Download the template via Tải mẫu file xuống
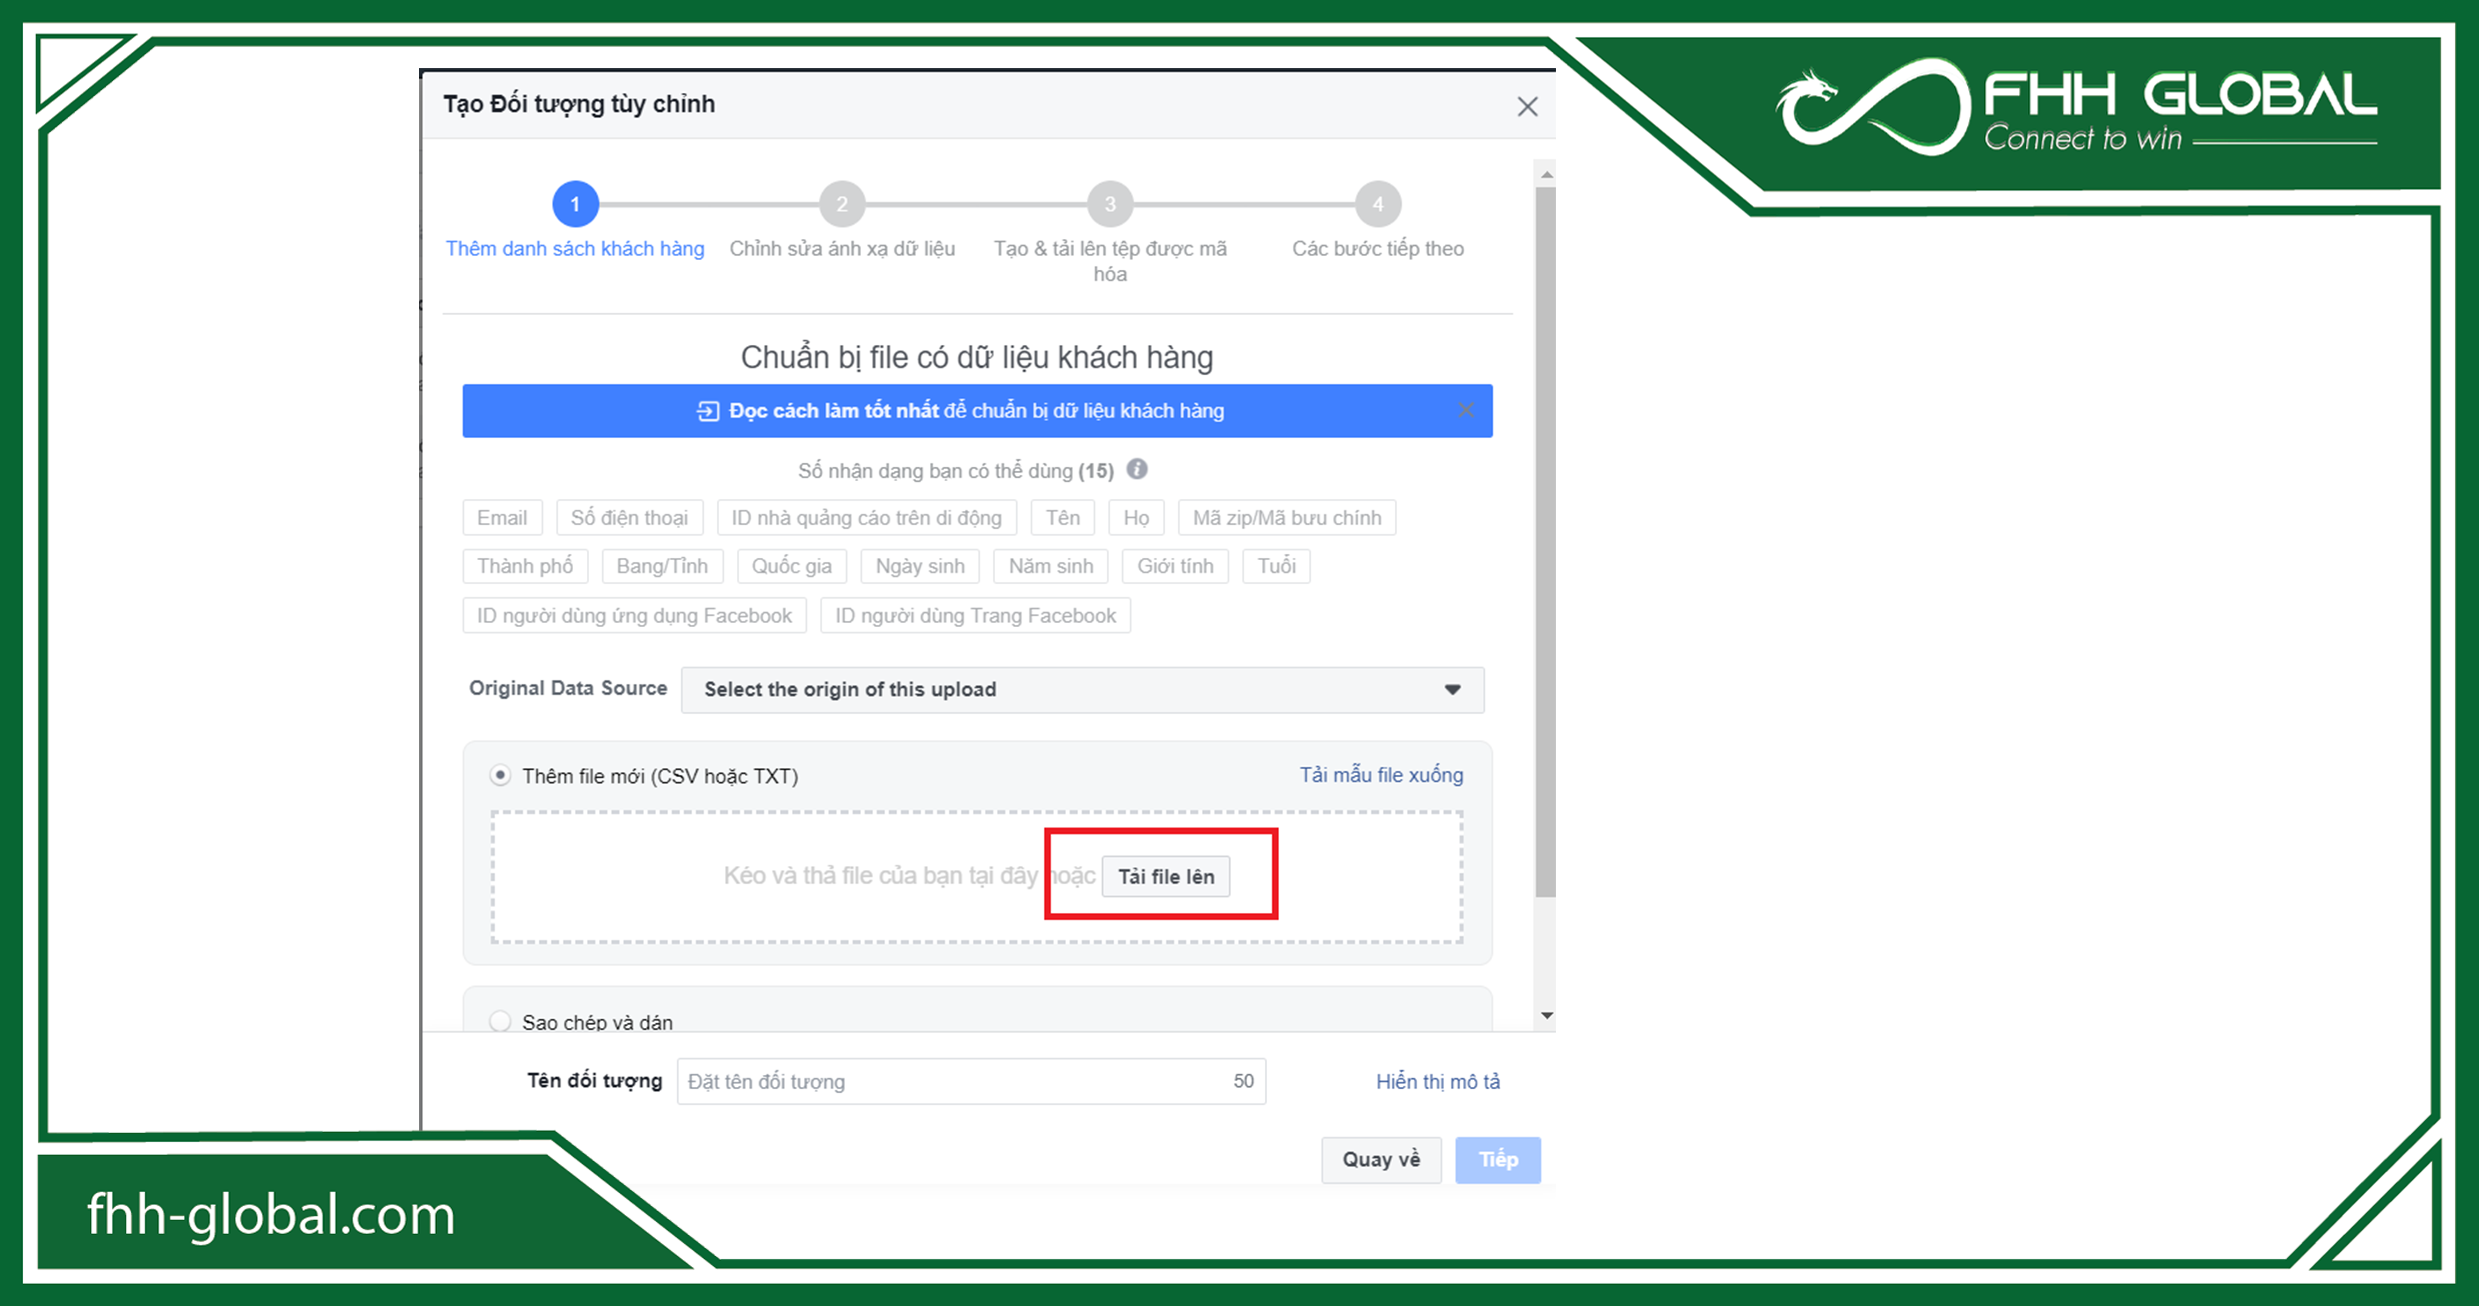2479x1306 pixels. 1380,774
